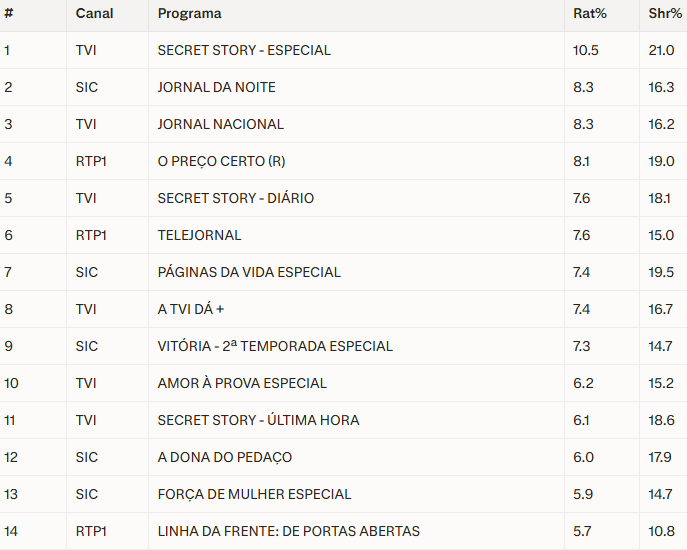
Task: Click the 21.0 share value
Action: [661, 50]
